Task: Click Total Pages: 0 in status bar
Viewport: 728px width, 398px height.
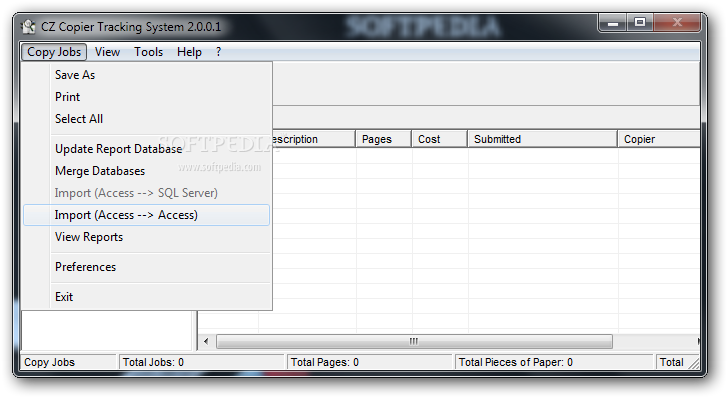Action: 325,362
